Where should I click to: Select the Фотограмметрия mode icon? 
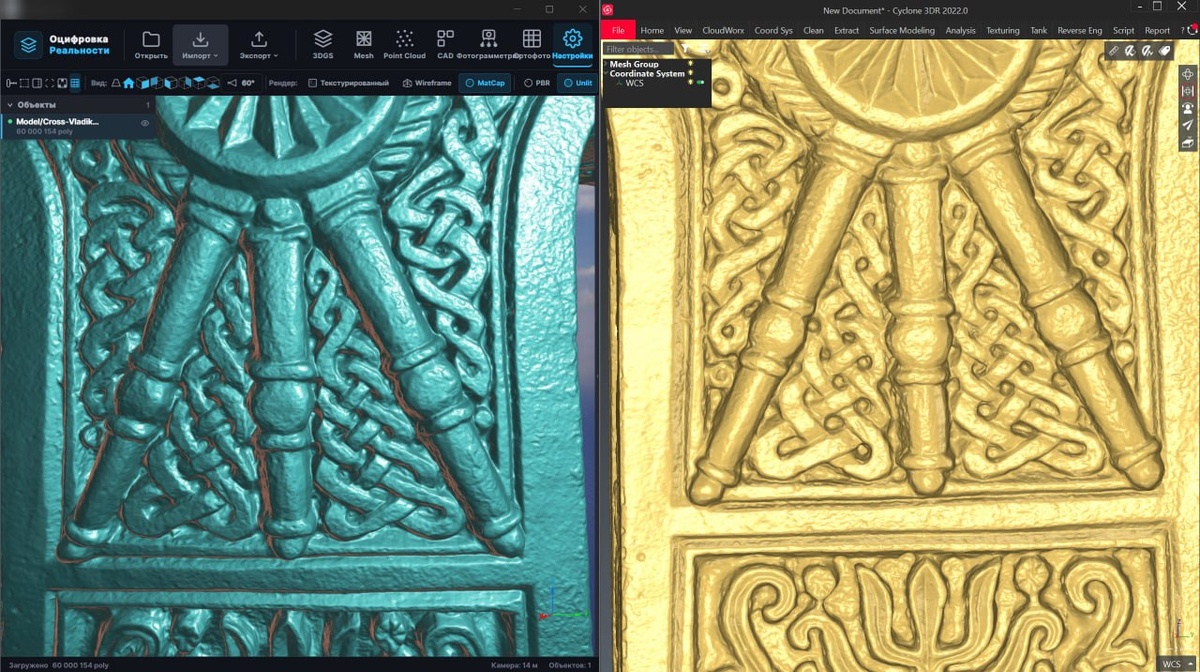pos(489,39)
